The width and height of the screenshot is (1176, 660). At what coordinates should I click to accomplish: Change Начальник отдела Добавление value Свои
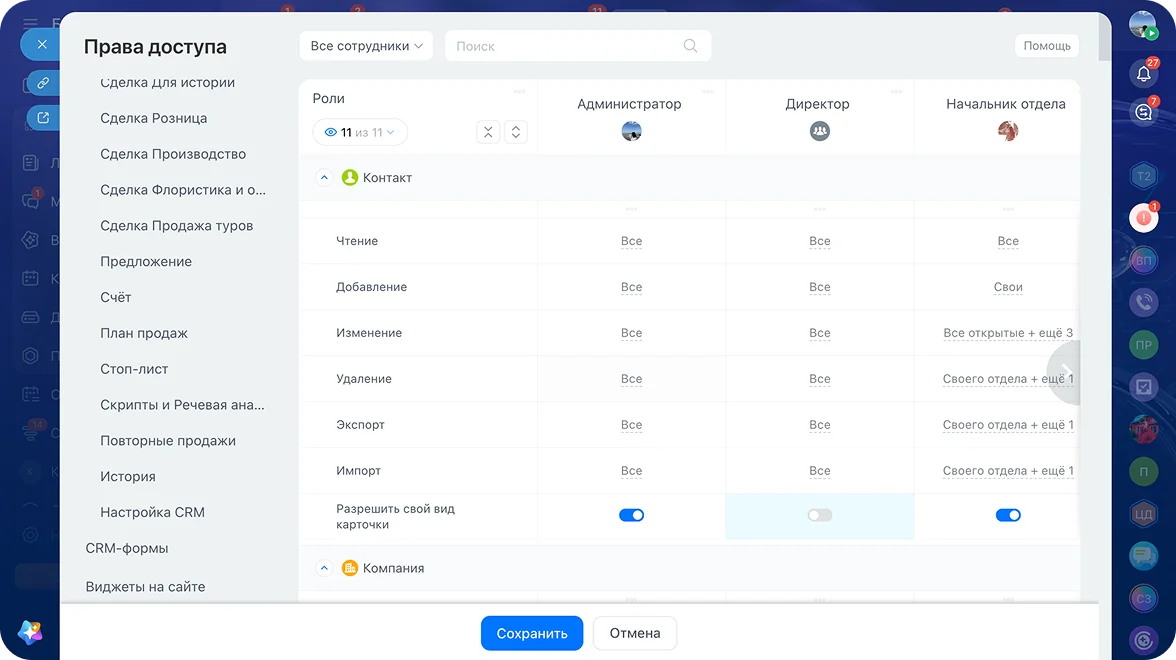(1008, 287)
